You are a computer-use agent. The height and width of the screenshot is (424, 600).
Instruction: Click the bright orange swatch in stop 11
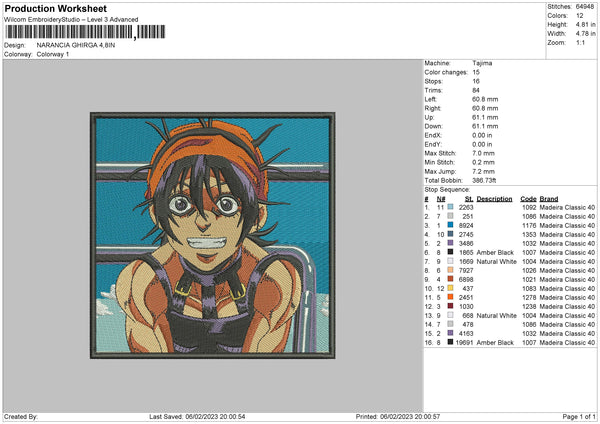[x=450, y=297]
